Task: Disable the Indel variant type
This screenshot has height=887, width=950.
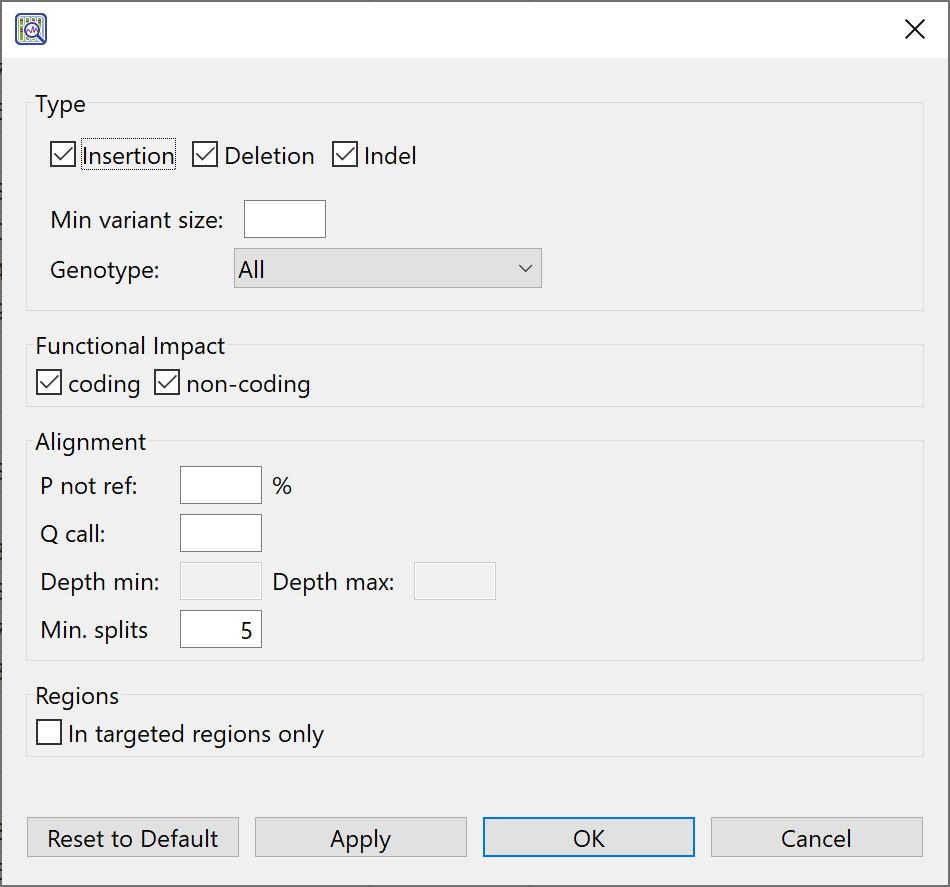Action: (345, 155)
